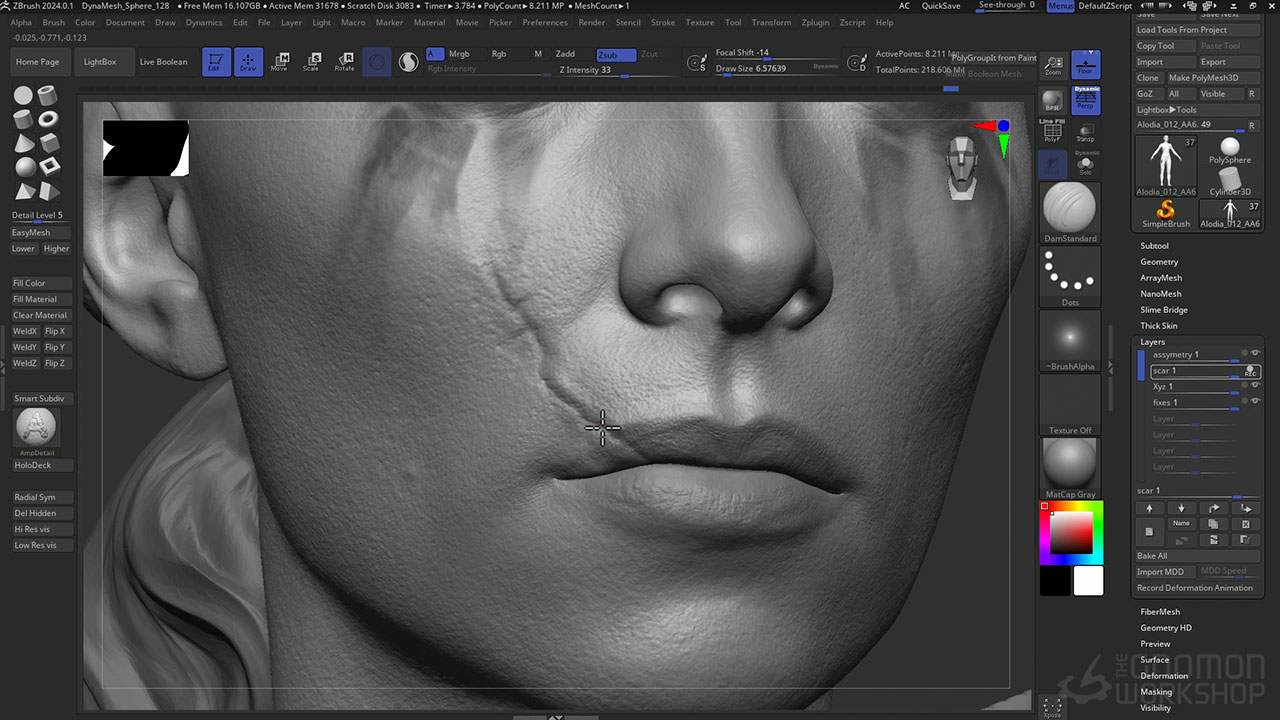Image resolution: width=1280 pixels, height=720 pixels.
Task: Expand the Subtool panel section
Action: (x=1154, y=245)
